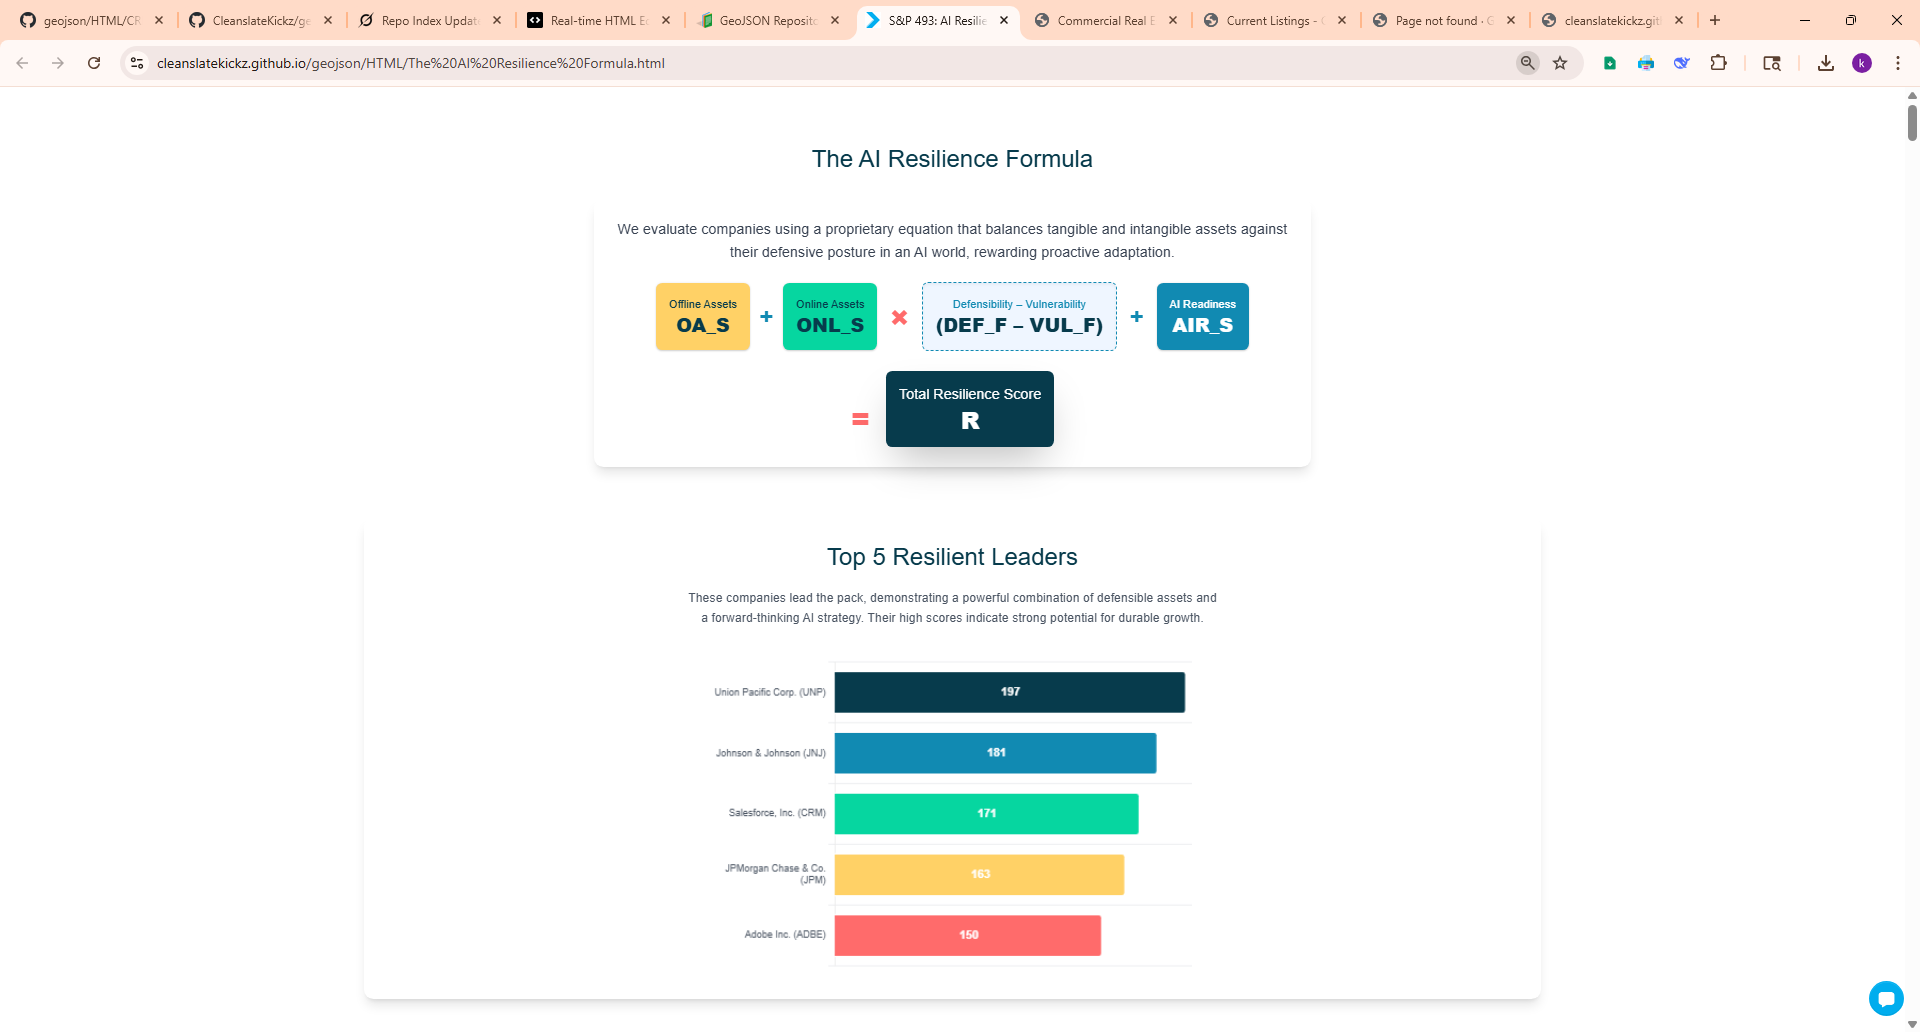Close the CleanslateKickz/ge tab
Screen dimensions: 1920x1032
pyautogui.click(x=328, y=20)
